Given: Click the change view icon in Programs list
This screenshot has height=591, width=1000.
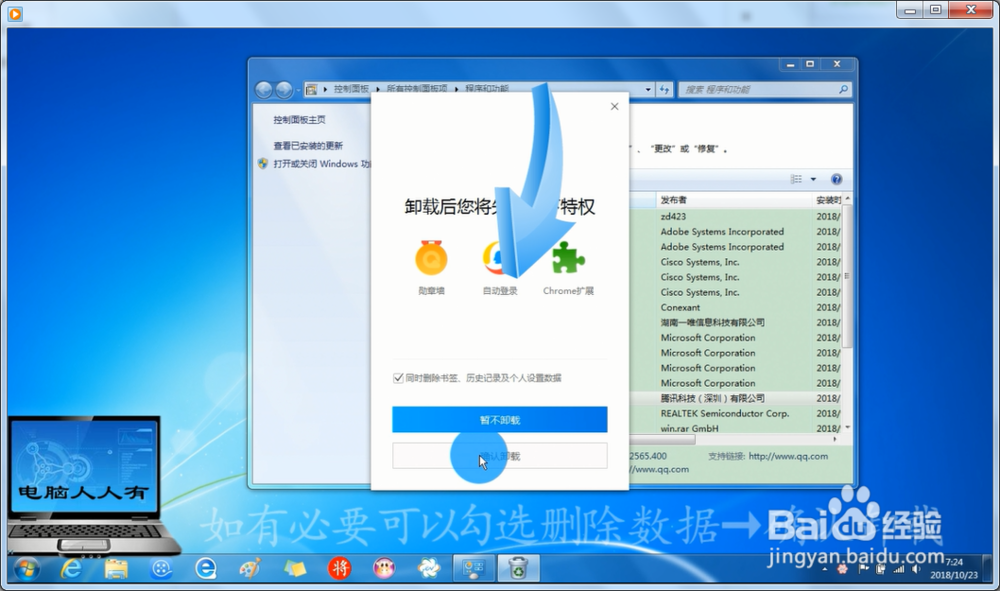Looking at the screenshot, I should [797, 179].
